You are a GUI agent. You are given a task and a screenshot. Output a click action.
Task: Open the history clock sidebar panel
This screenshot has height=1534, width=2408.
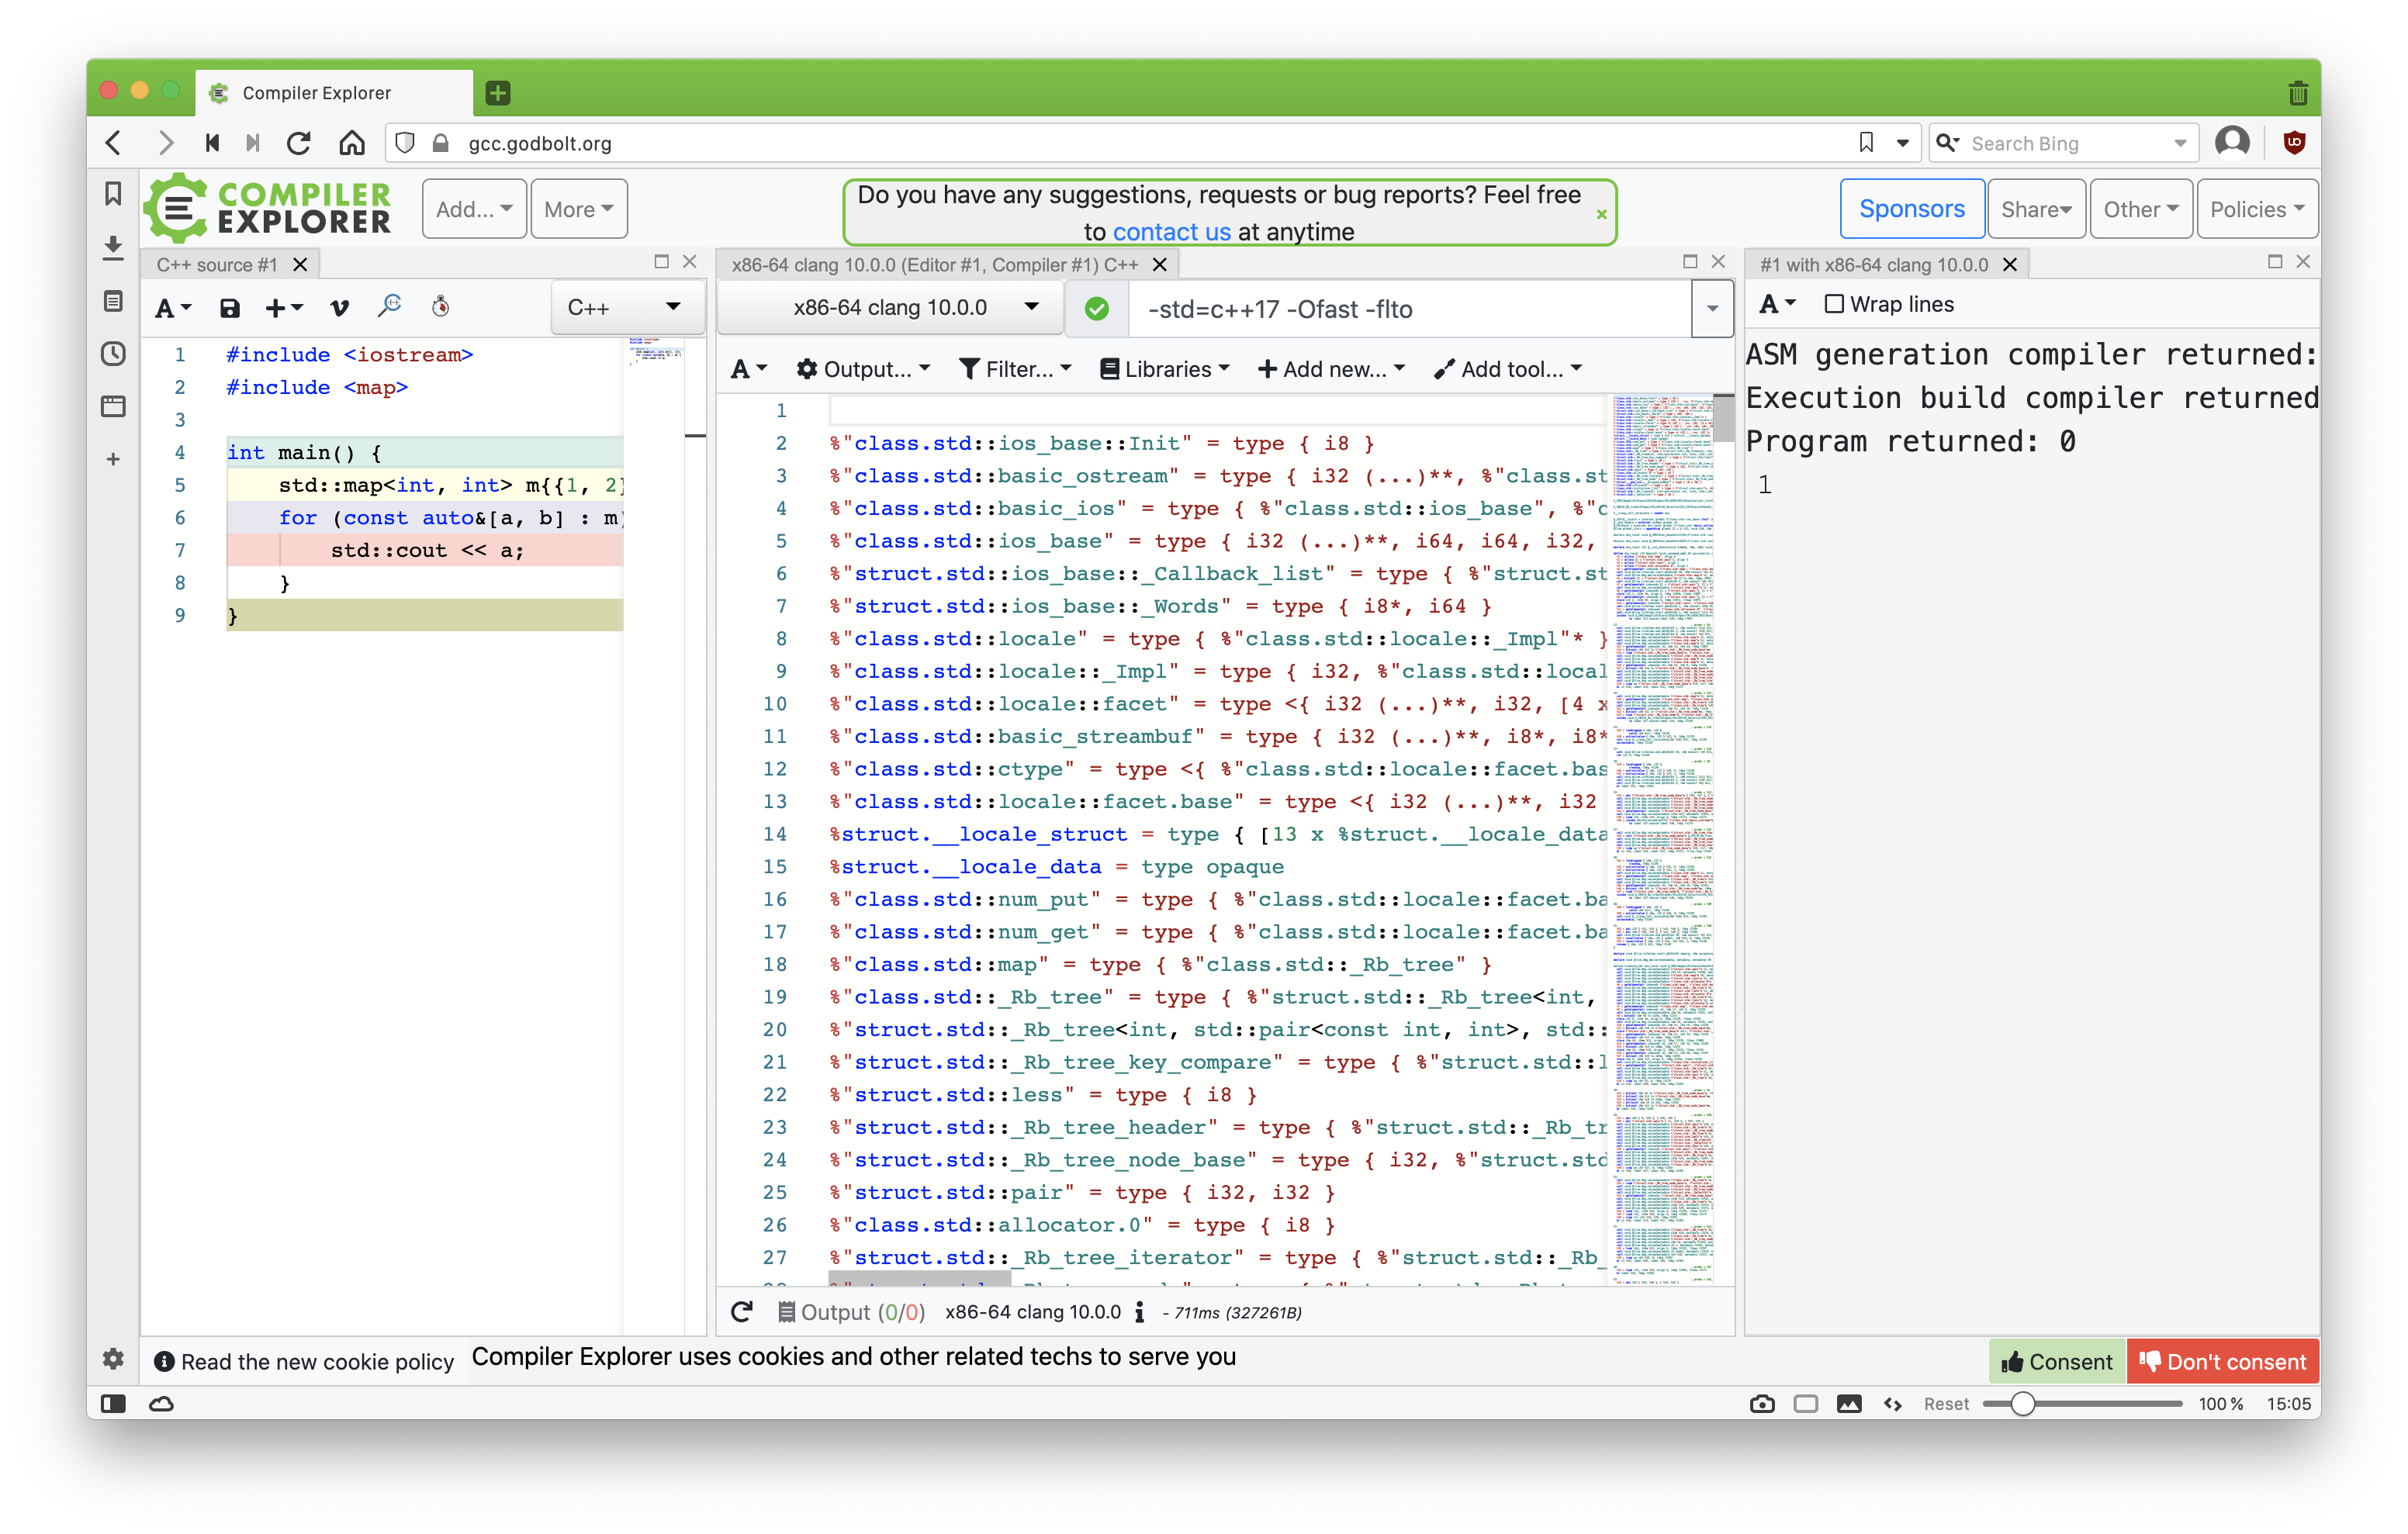(113, 353)
